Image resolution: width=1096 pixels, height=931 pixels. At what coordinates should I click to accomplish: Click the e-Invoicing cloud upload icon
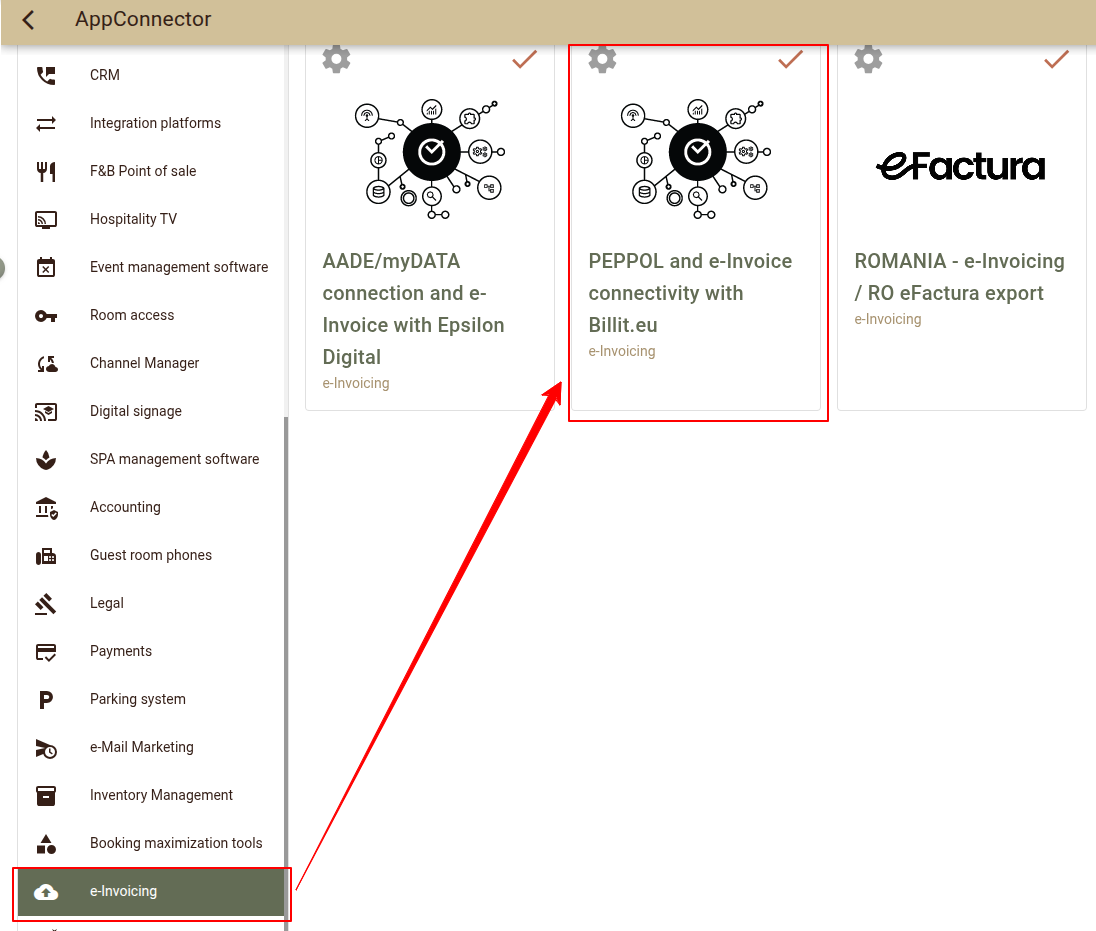[46, 892]
